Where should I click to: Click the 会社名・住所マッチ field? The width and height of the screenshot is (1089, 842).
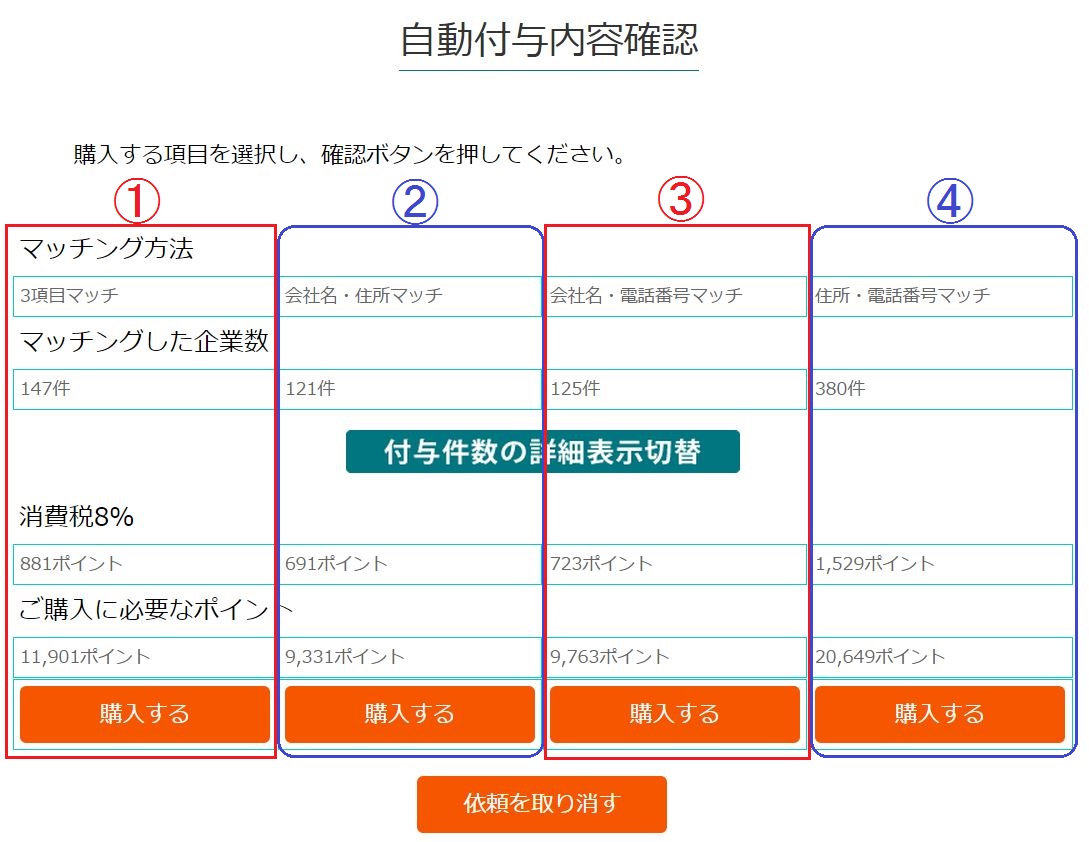click(x=410, y=296)
